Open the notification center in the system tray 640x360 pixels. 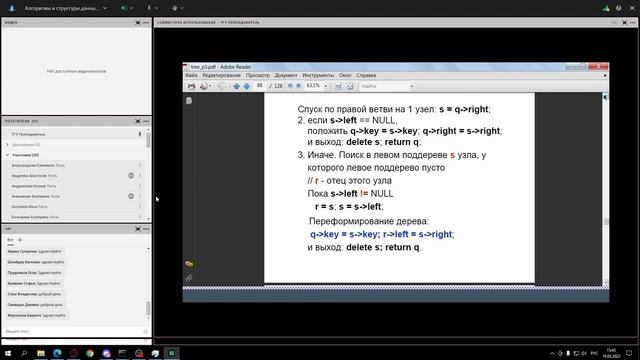(629, 353)
